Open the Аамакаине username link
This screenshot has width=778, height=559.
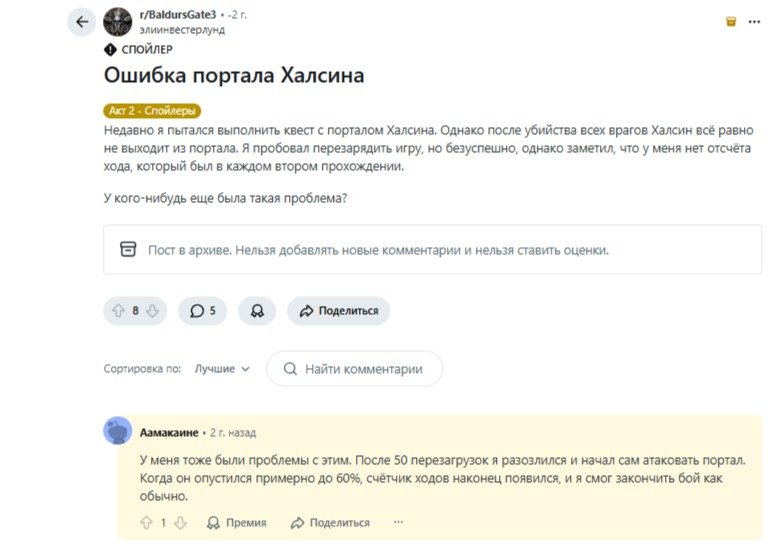tap(169, 433)
